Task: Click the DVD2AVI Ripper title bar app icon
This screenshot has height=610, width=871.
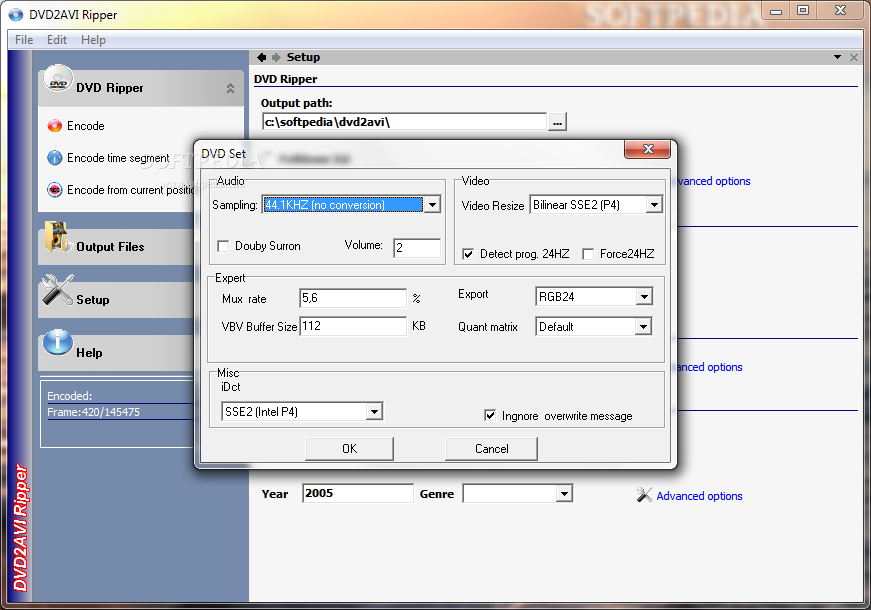Action: 16,15
